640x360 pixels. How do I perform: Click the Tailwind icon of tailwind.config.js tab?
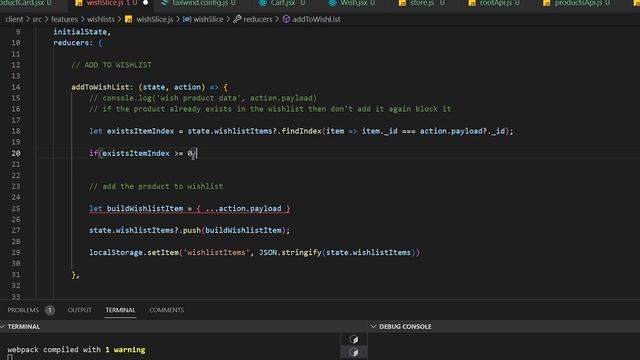click(164, 3)
